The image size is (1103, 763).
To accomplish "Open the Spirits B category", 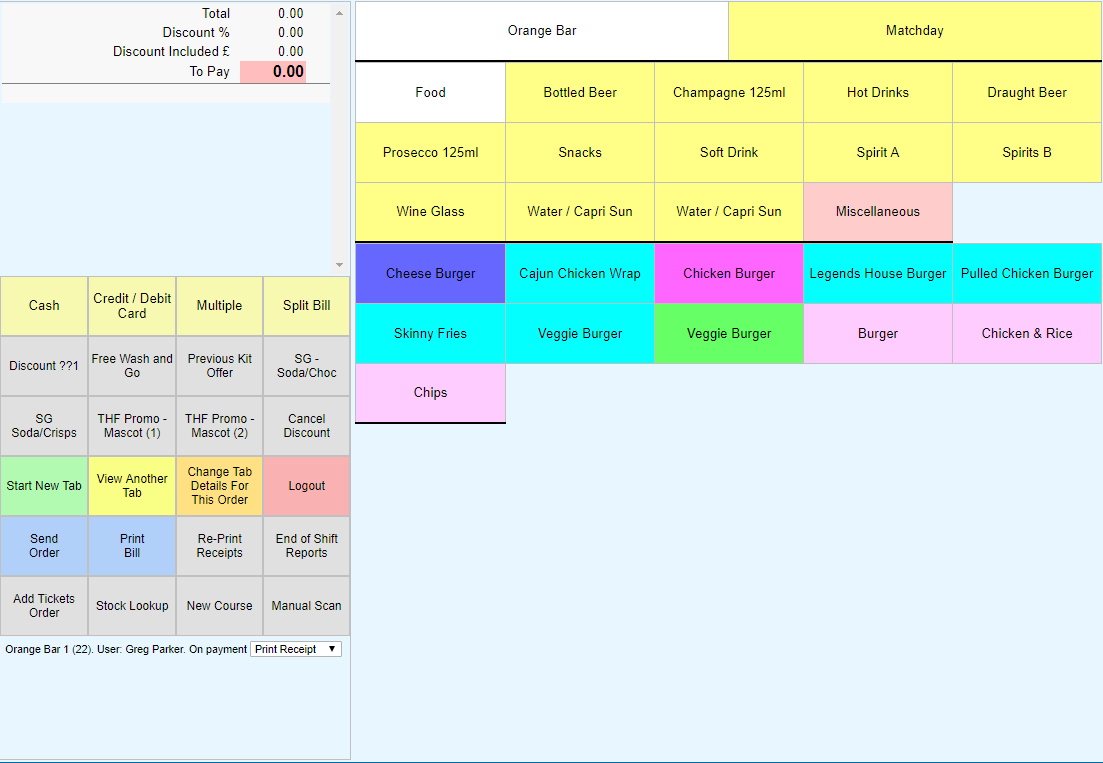I will [1027, 153].
